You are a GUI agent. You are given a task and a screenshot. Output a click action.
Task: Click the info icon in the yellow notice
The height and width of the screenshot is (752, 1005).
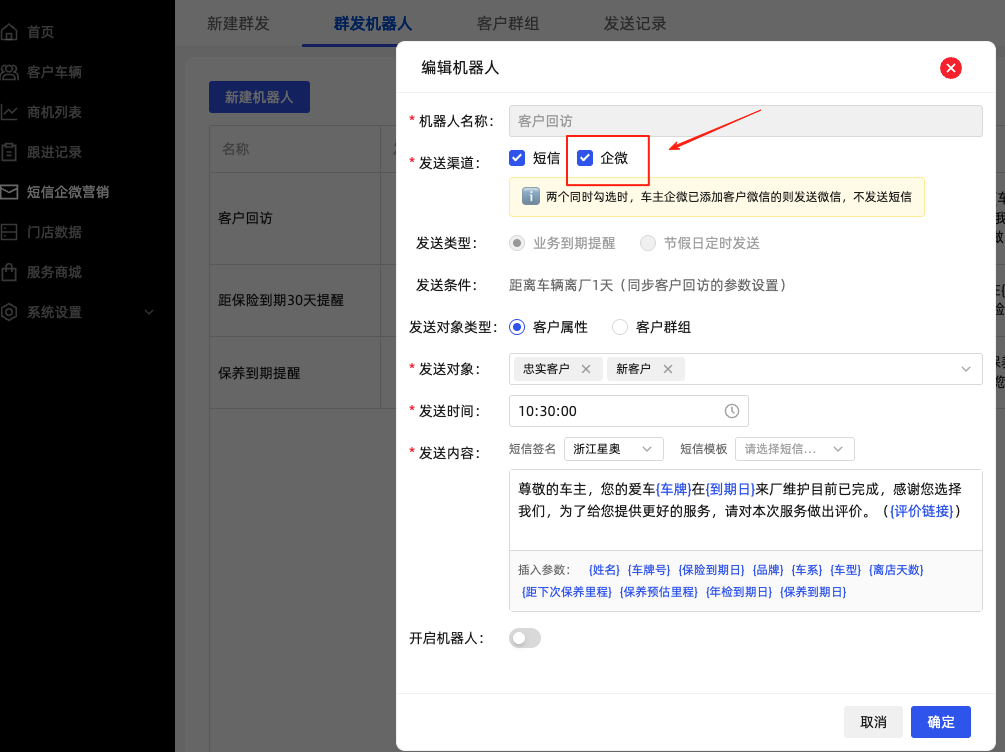click(x=530, y=196)
